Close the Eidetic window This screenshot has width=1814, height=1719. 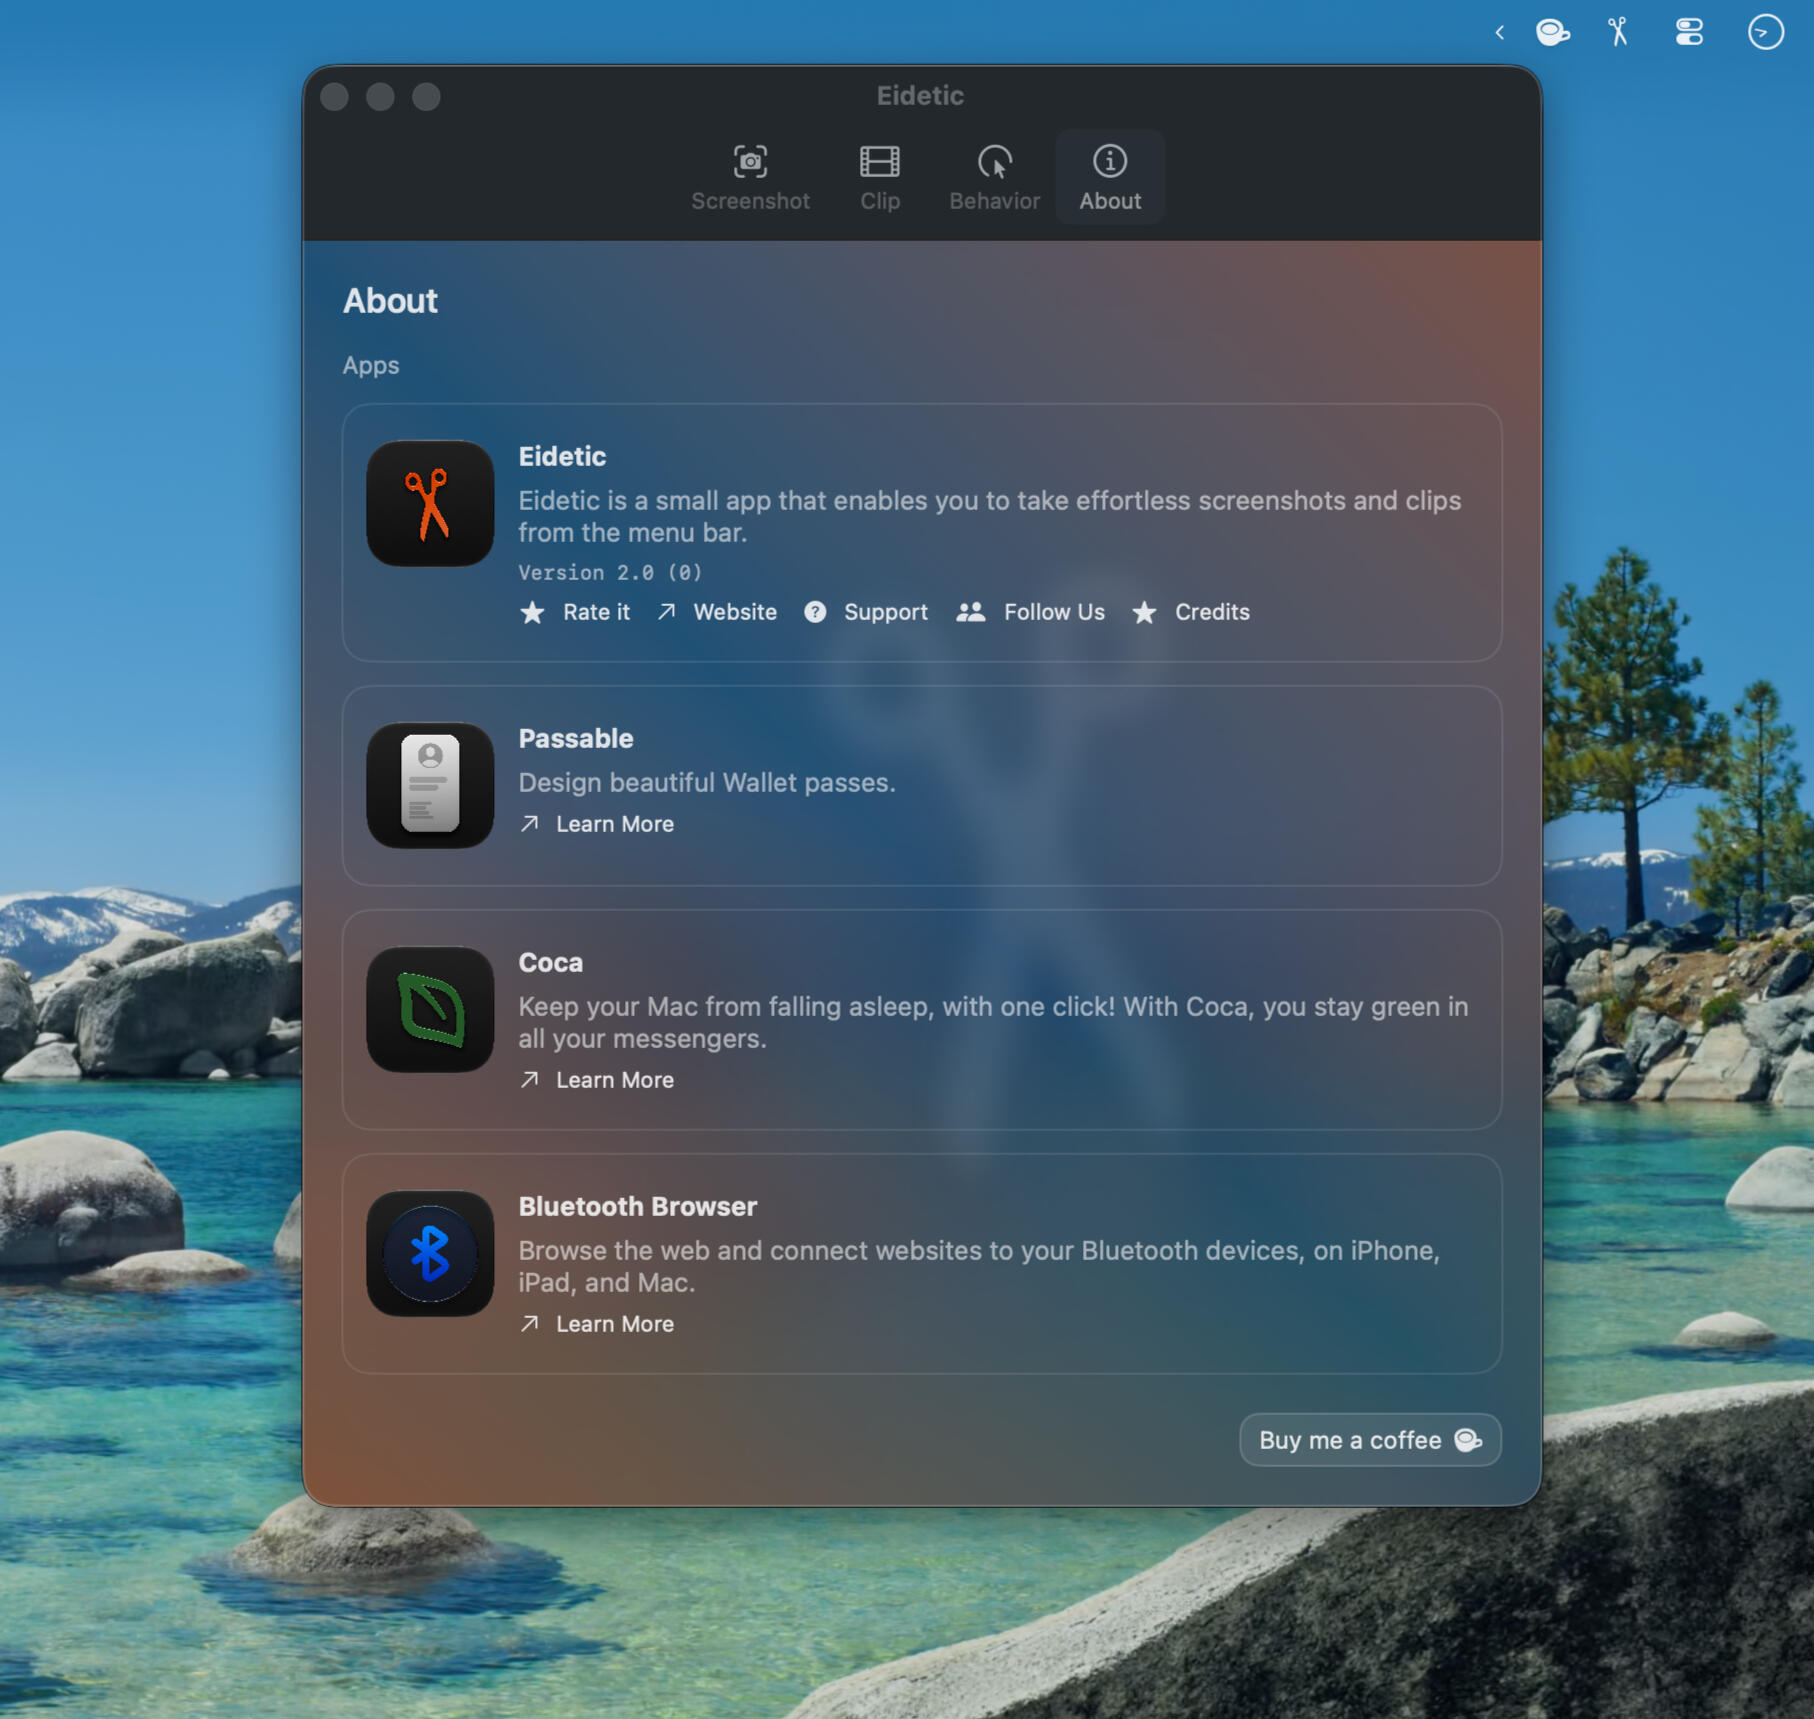pos(335,96)
